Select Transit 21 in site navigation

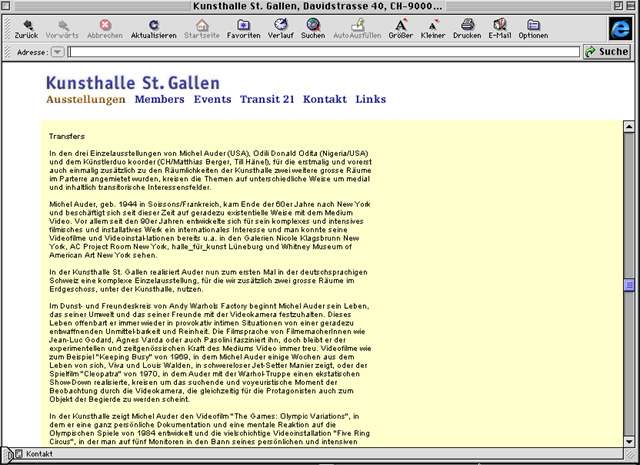pos(267,100)
